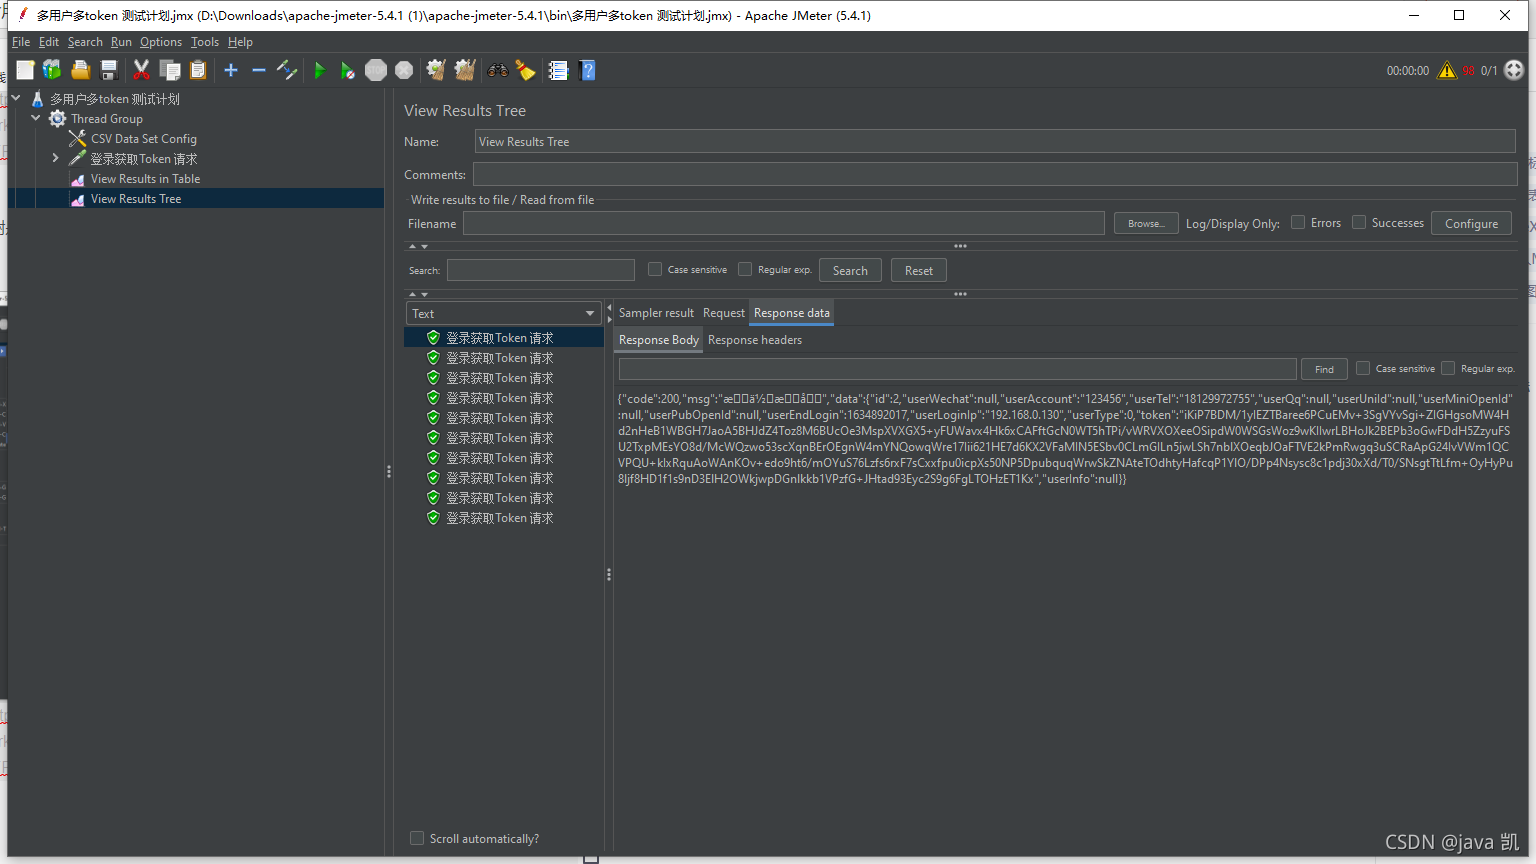Enable Case sensitive for results search

(655, 269)
